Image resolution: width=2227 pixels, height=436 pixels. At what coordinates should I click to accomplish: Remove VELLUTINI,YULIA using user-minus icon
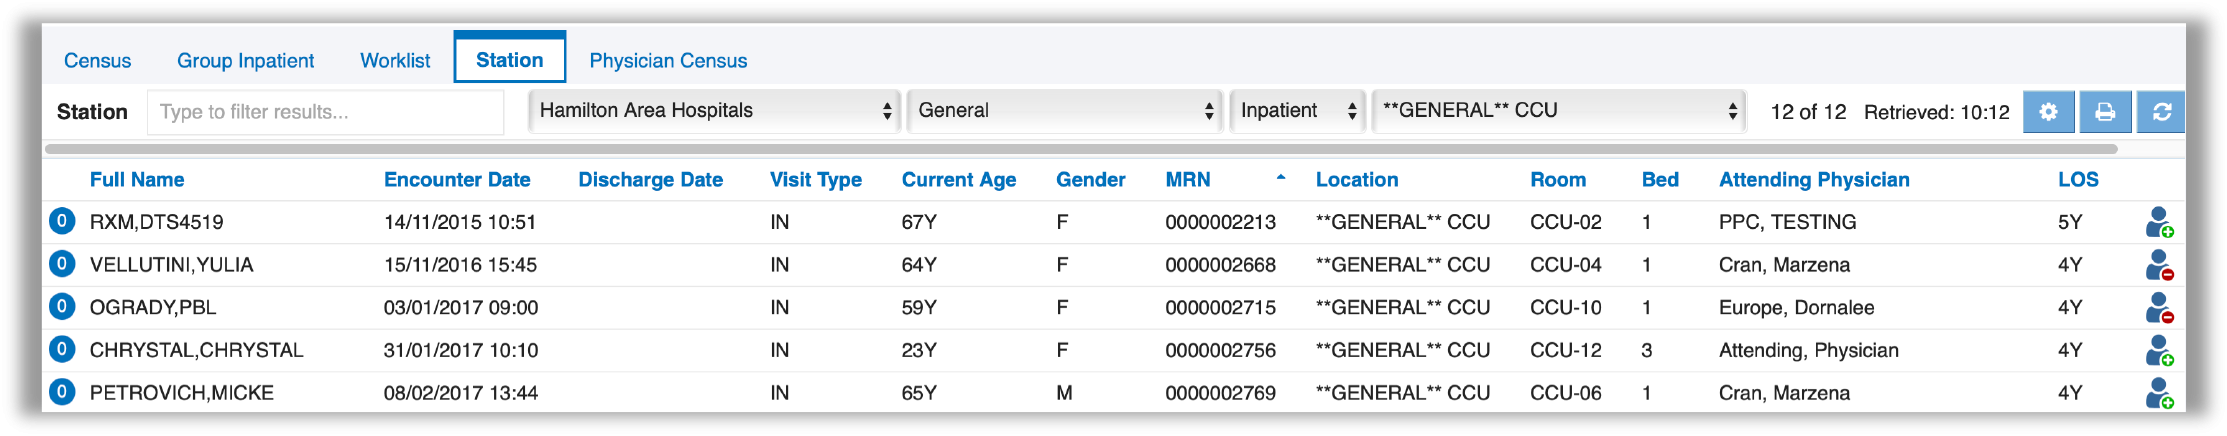2159,265
